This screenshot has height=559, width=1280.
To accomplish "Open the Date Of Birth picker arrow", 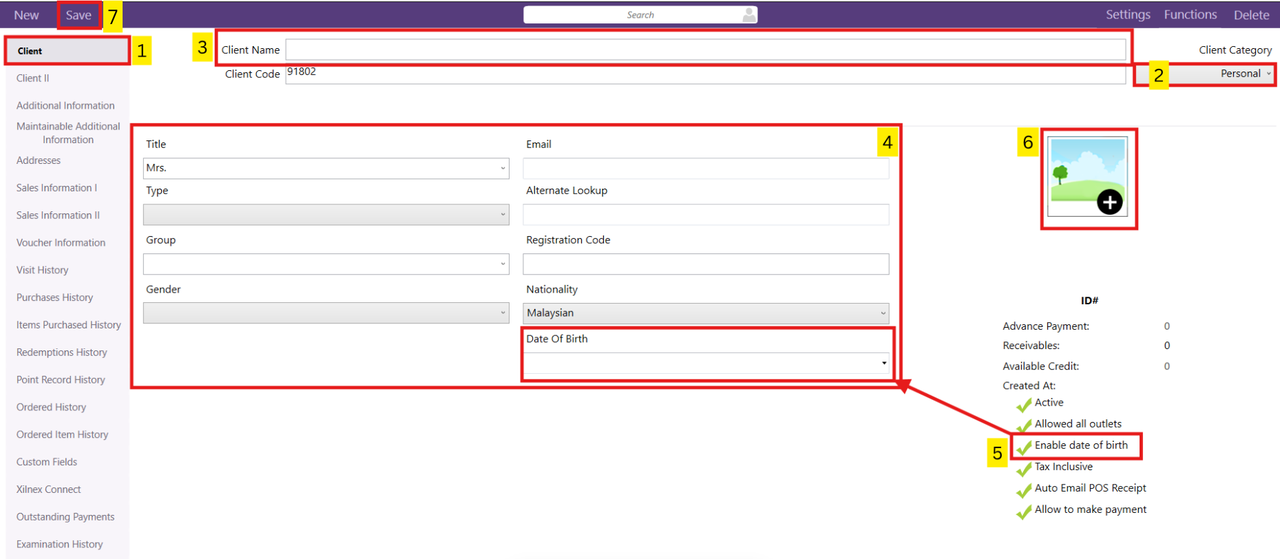I will (884, 363).
